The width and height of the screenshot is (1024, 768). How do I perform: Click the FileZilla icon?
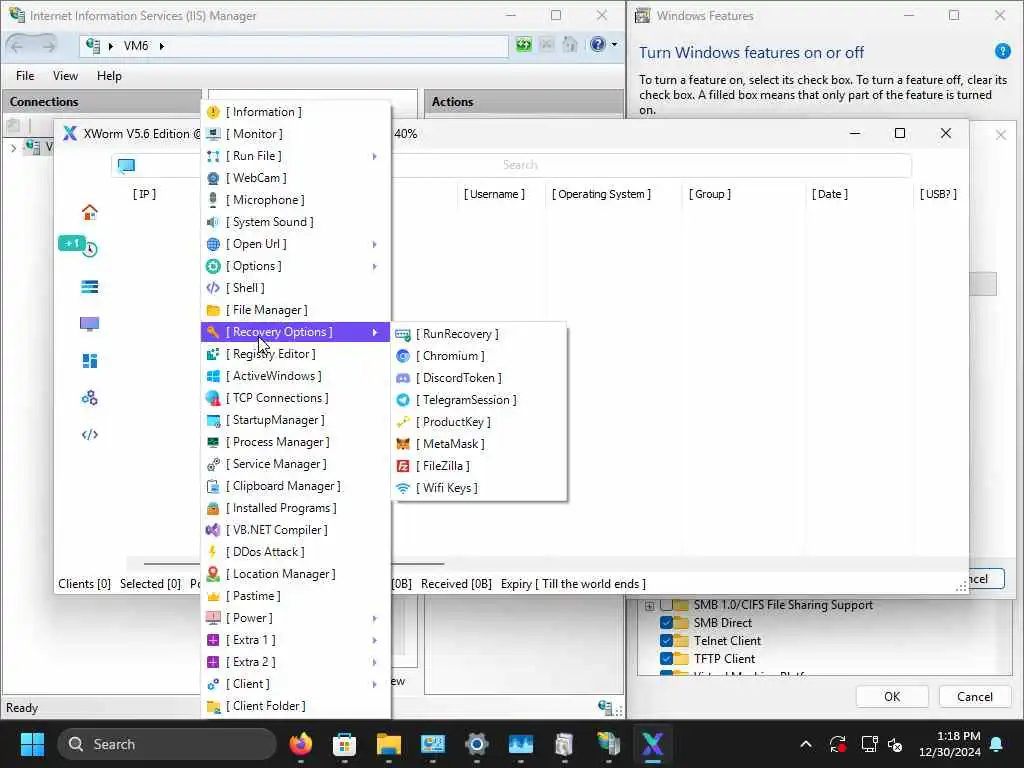click(403, 466)
